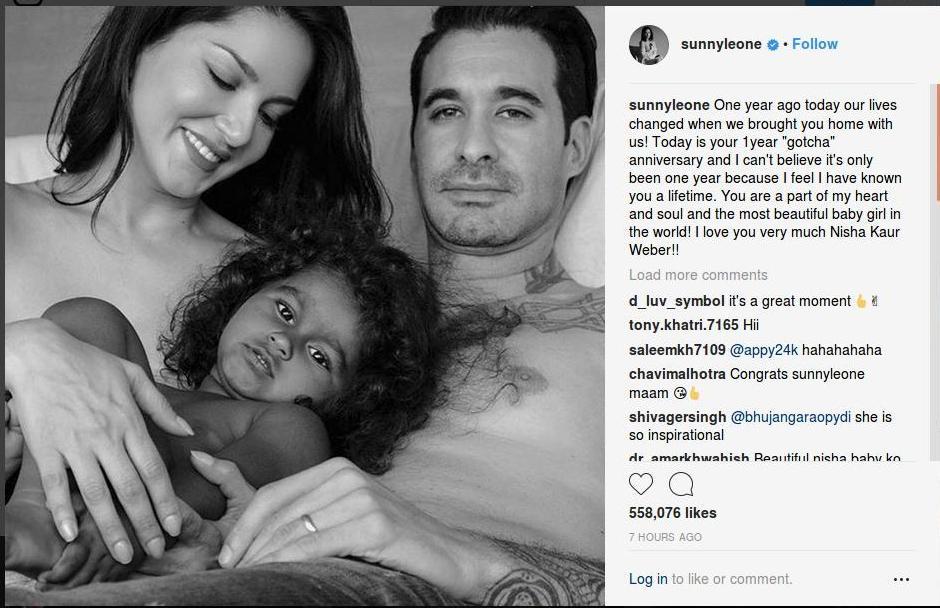Open d_luv_symbol commenter profile
940x608 pixels.
[x=677, y=301]
